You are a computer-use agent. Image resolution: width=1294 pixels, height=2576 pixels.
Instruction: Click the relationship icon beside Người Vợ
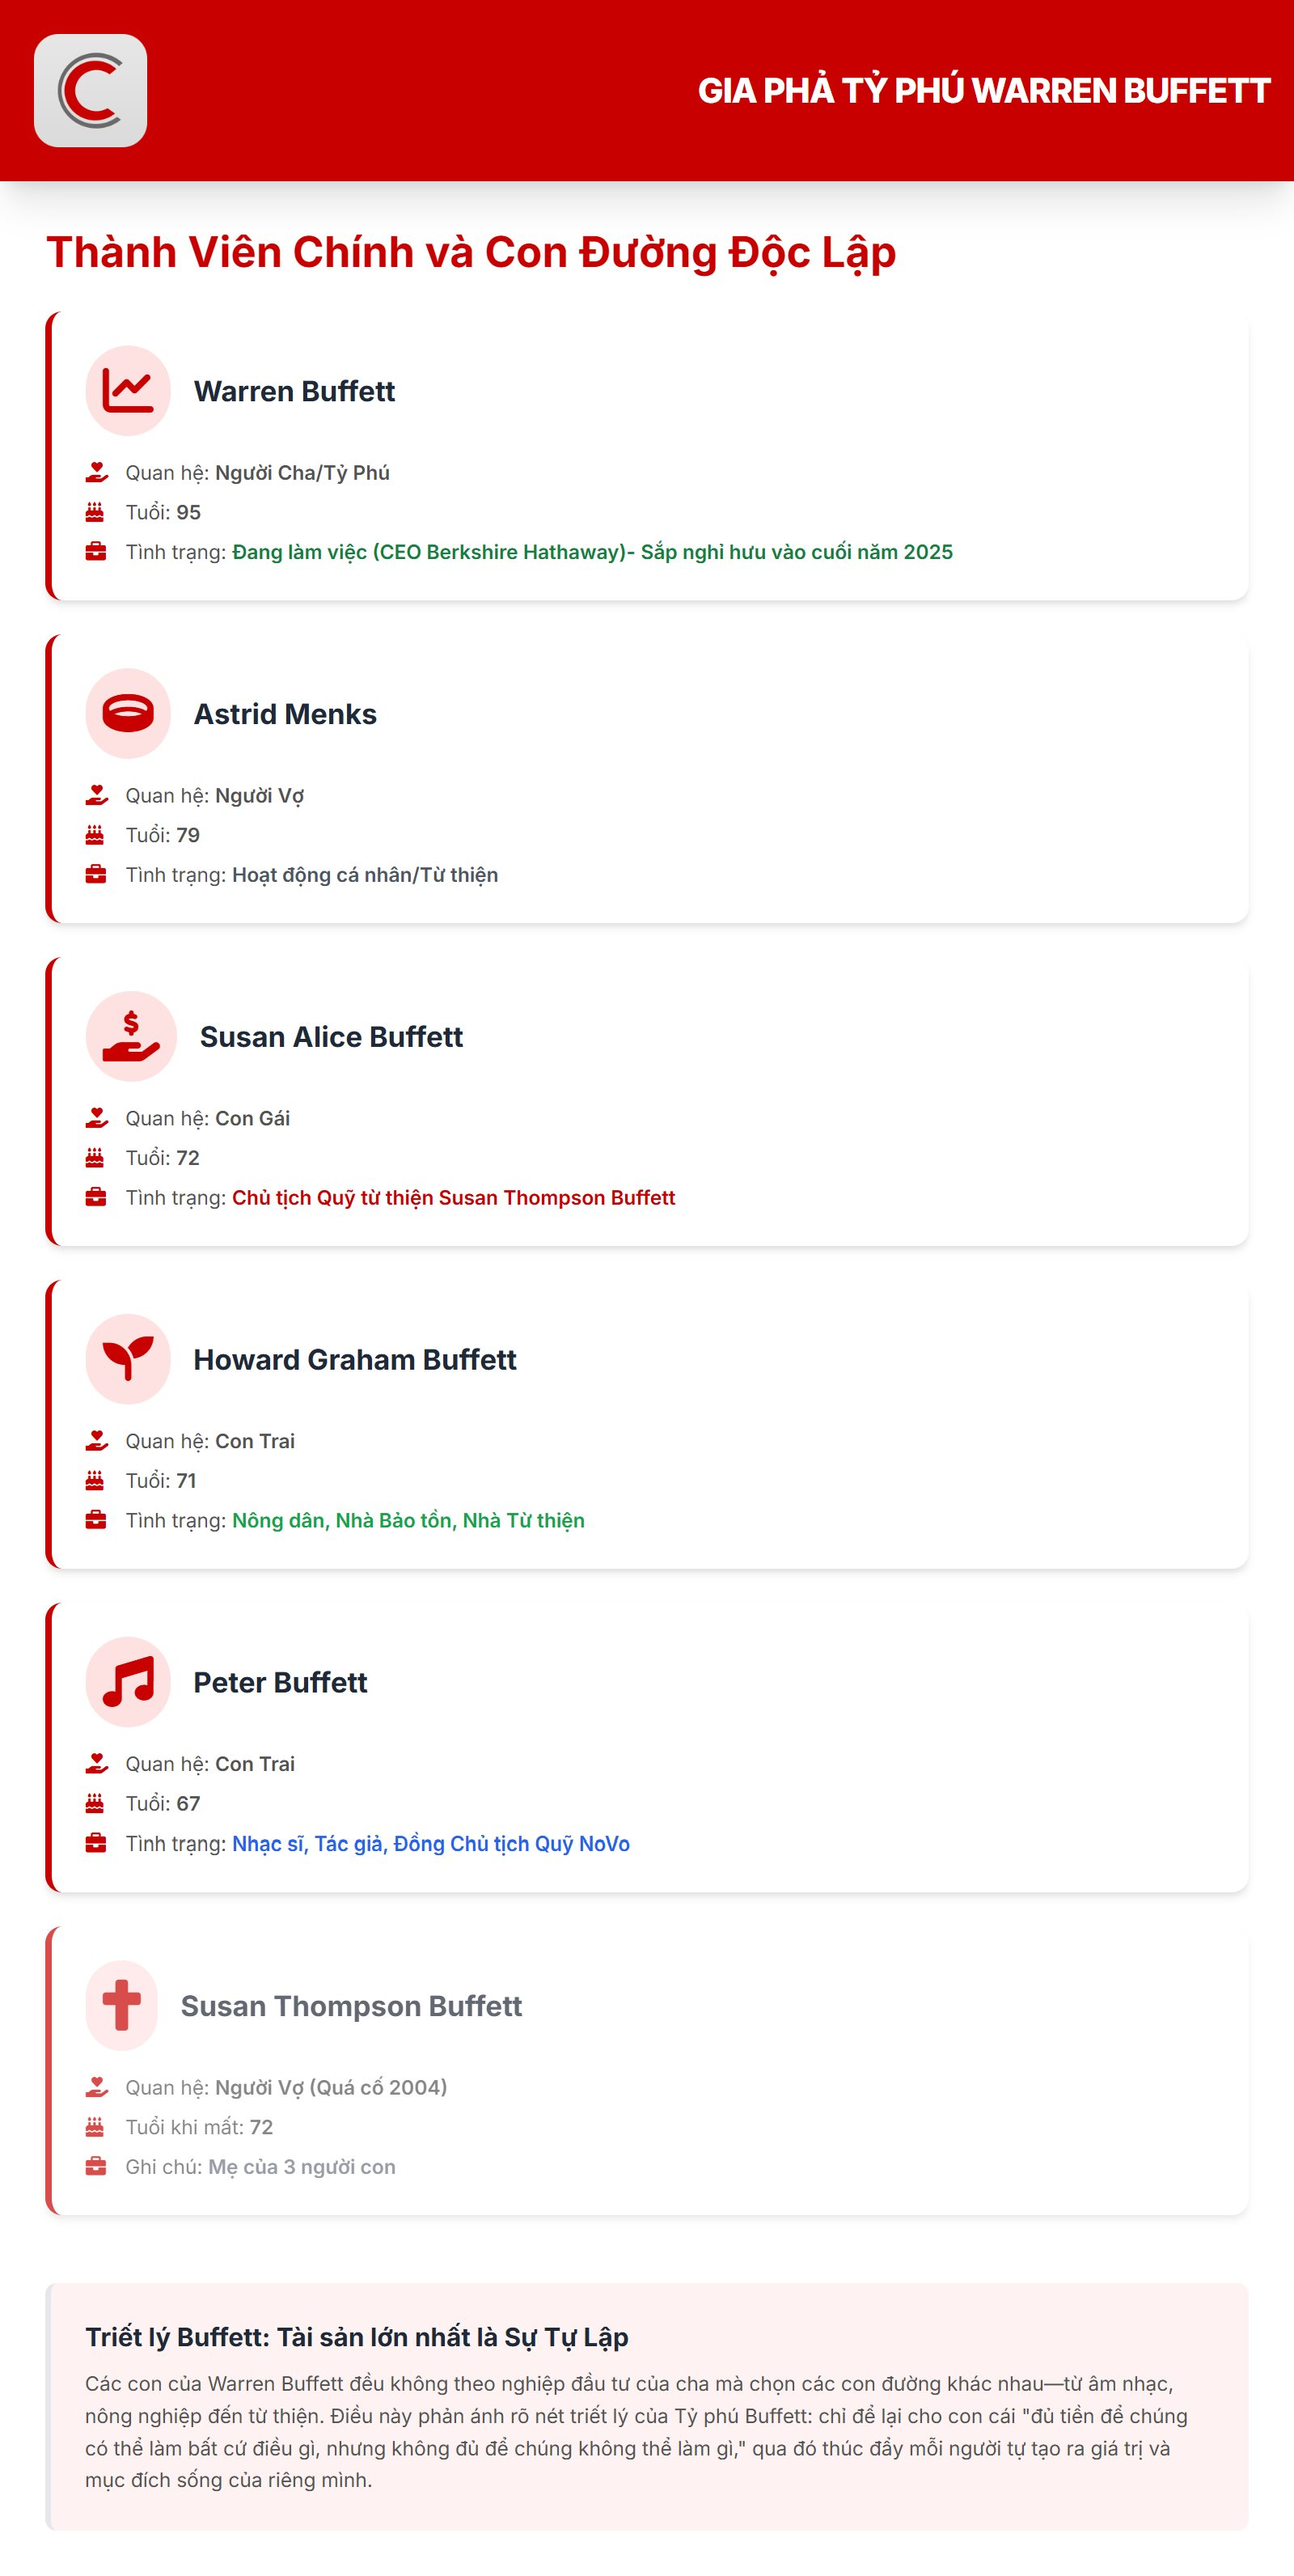tap(96, 795)
